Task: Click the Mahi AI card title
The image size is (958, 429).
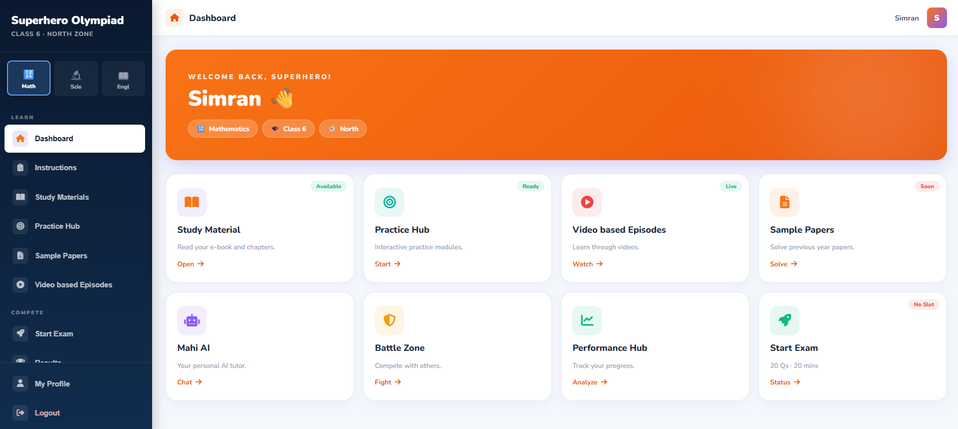Action: pos(194,348)
